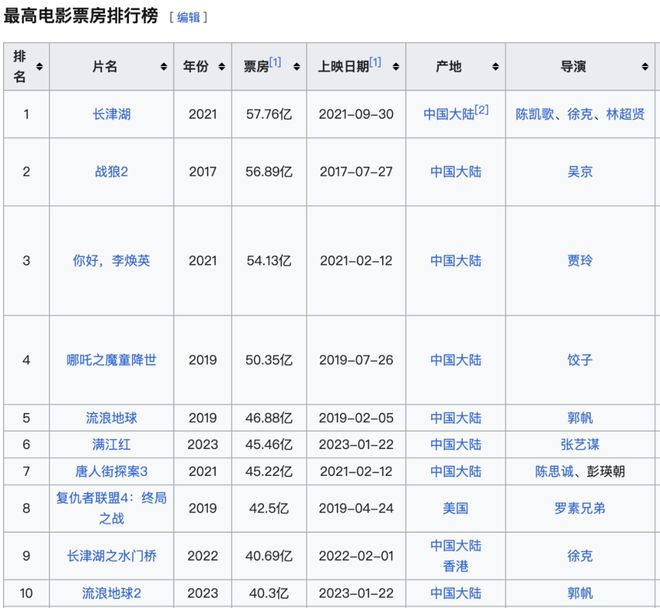Open director 罗素兄弟 link
The width and height of the screenshot is (660, 608).
[580, 508]
